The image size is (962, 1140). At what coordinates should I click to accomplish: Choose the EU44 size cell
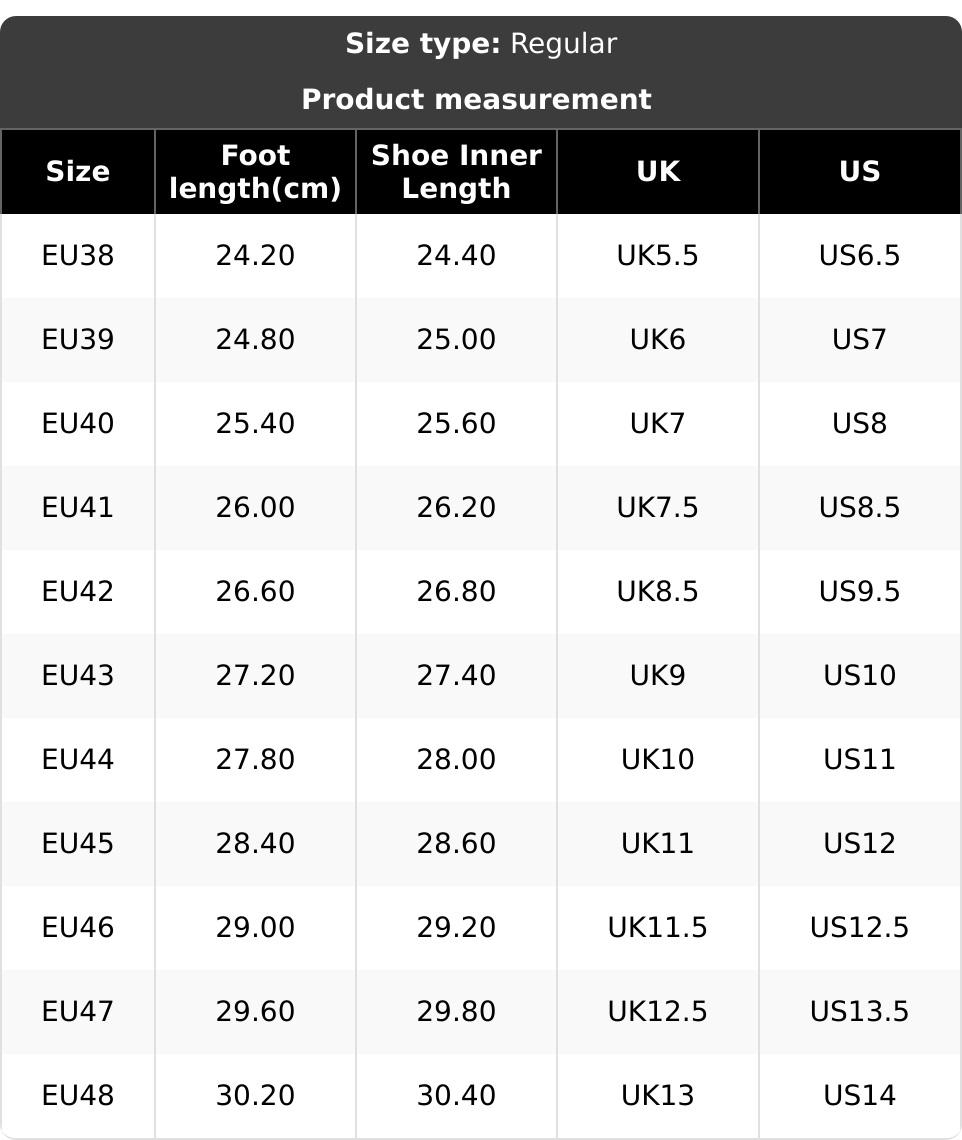coord(78,760)
